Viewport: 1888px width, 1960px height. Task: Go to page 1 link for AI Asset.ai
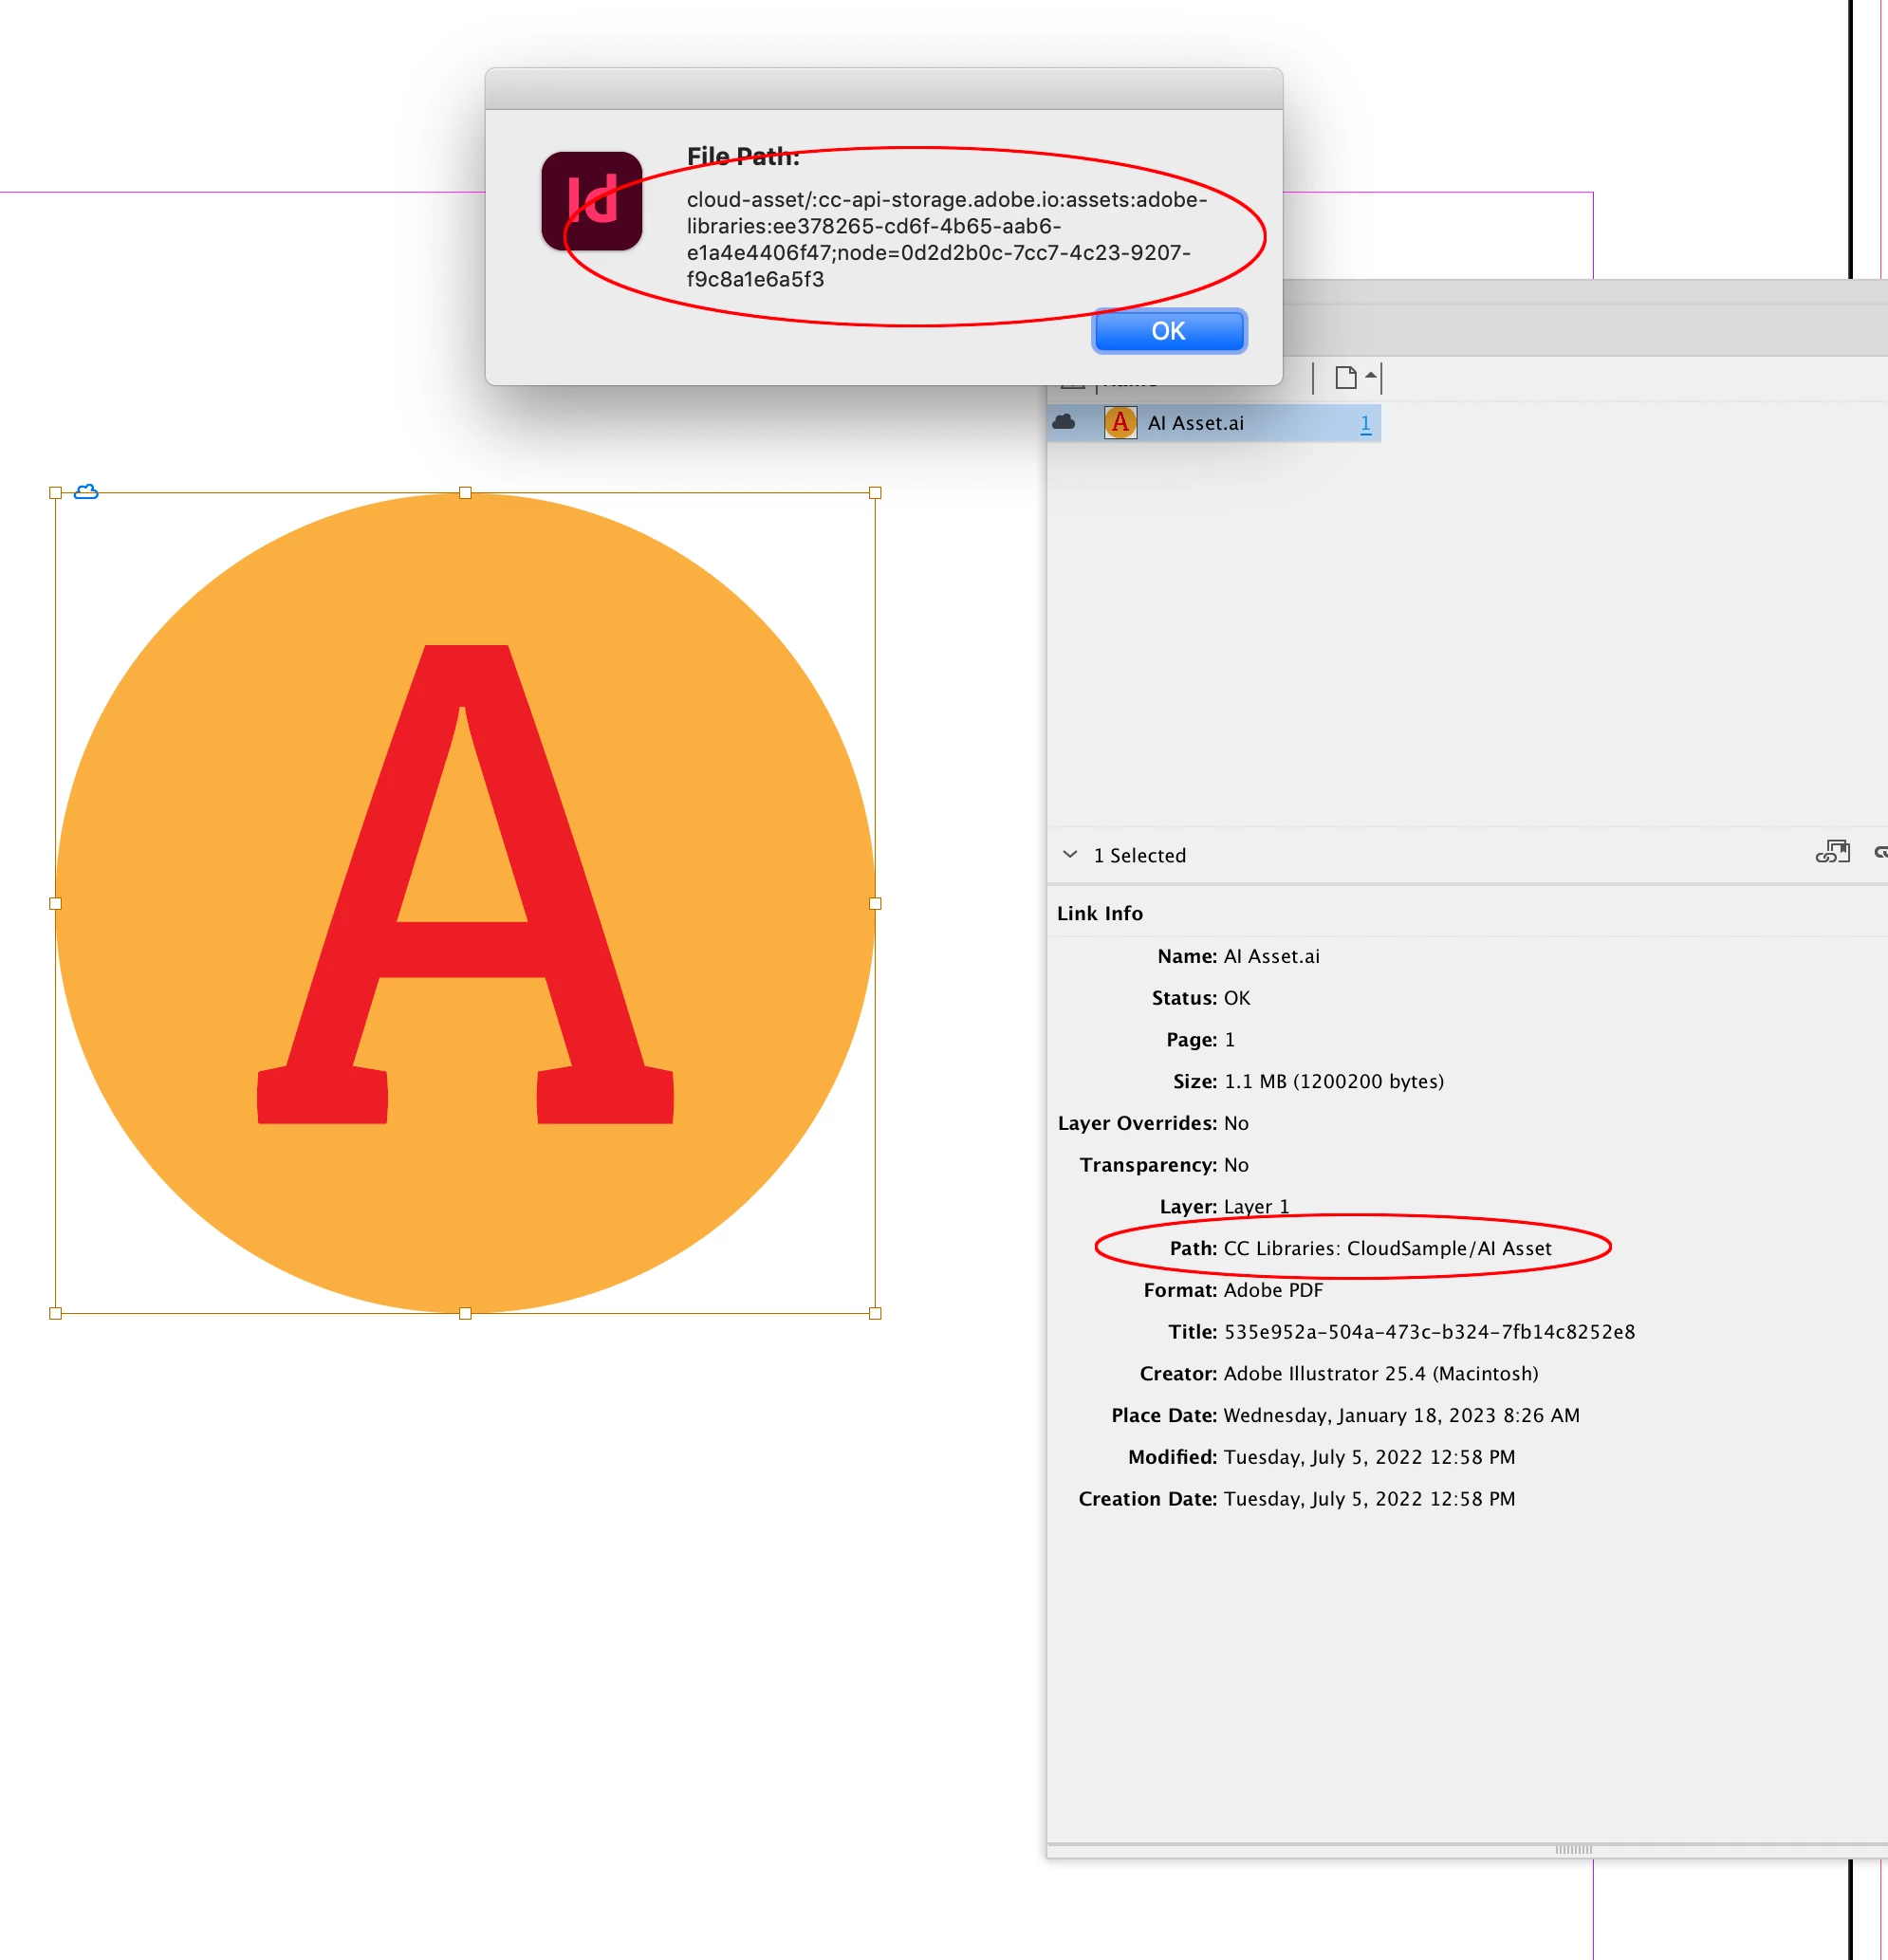pyautogui.click(x=1365, y=423)
